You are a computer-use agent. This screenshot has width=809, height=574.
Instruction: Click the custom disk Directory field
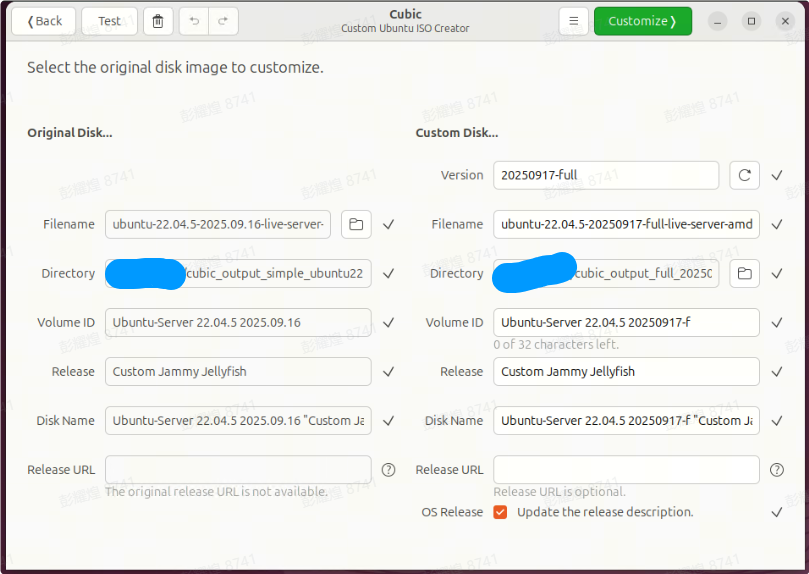click(x=606, y=273)
